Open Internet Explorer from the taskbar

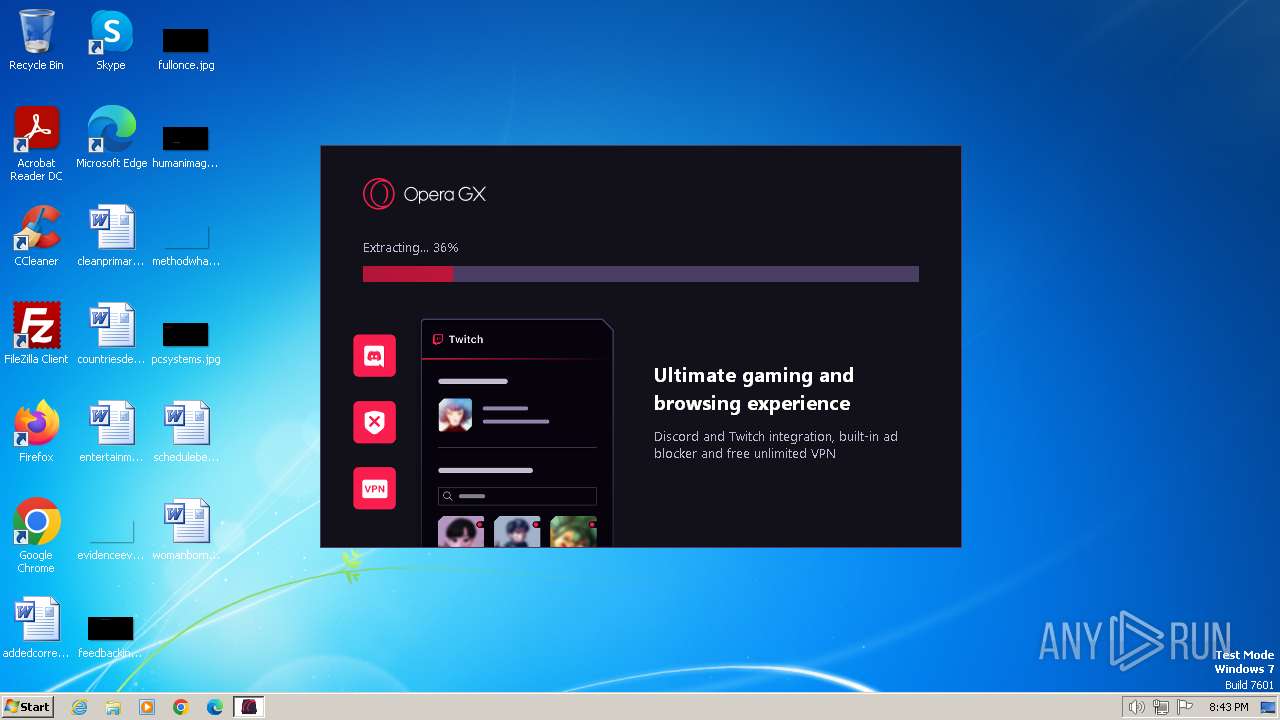click(79, 707)
